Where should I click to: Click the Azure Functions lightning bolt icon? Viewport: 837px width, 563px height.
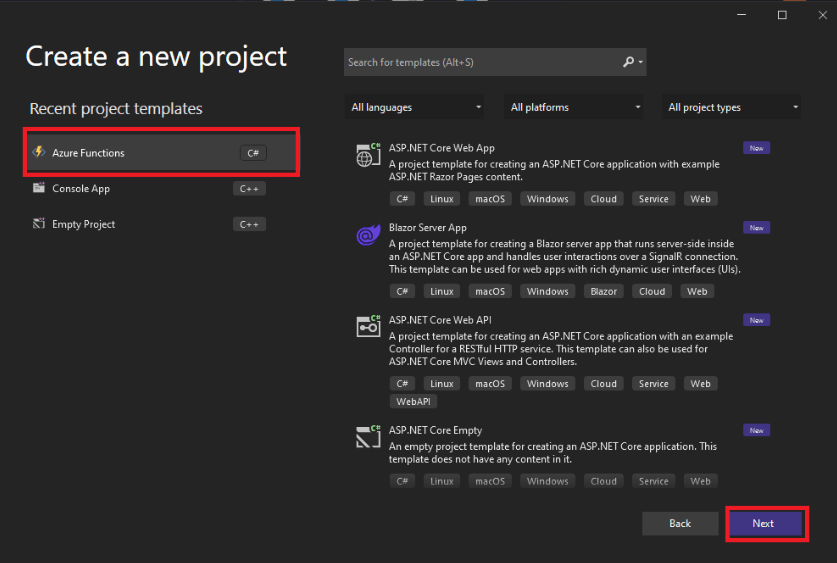tap(39, 153)
